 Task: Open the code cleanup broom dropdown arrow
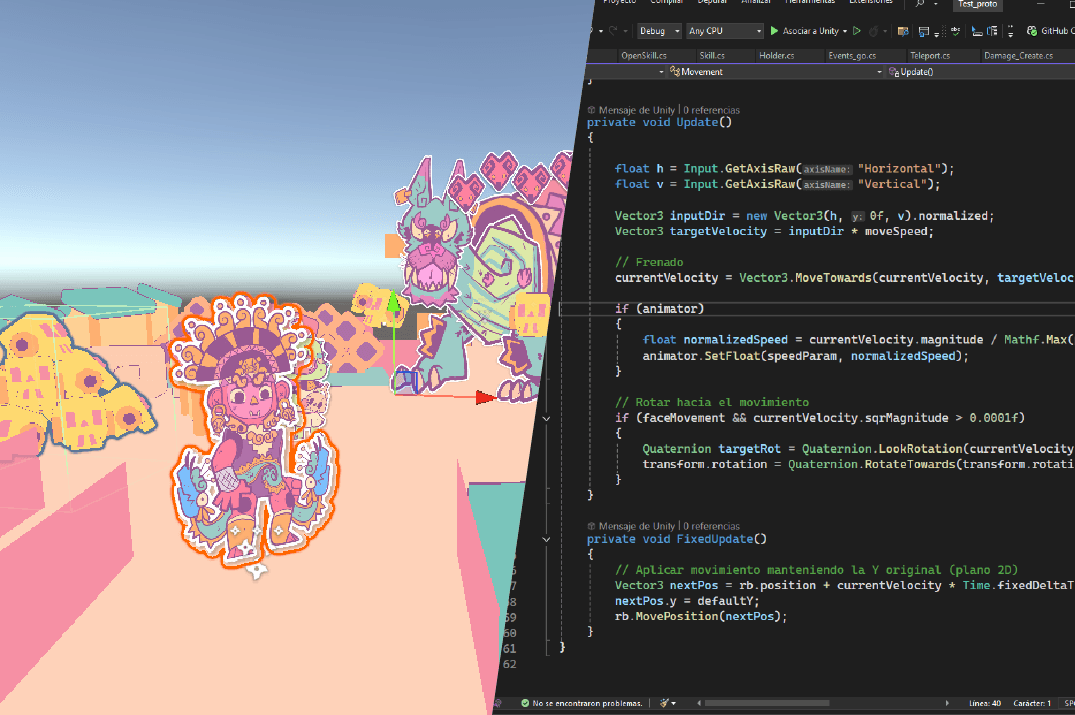click(x=673, y=703)
